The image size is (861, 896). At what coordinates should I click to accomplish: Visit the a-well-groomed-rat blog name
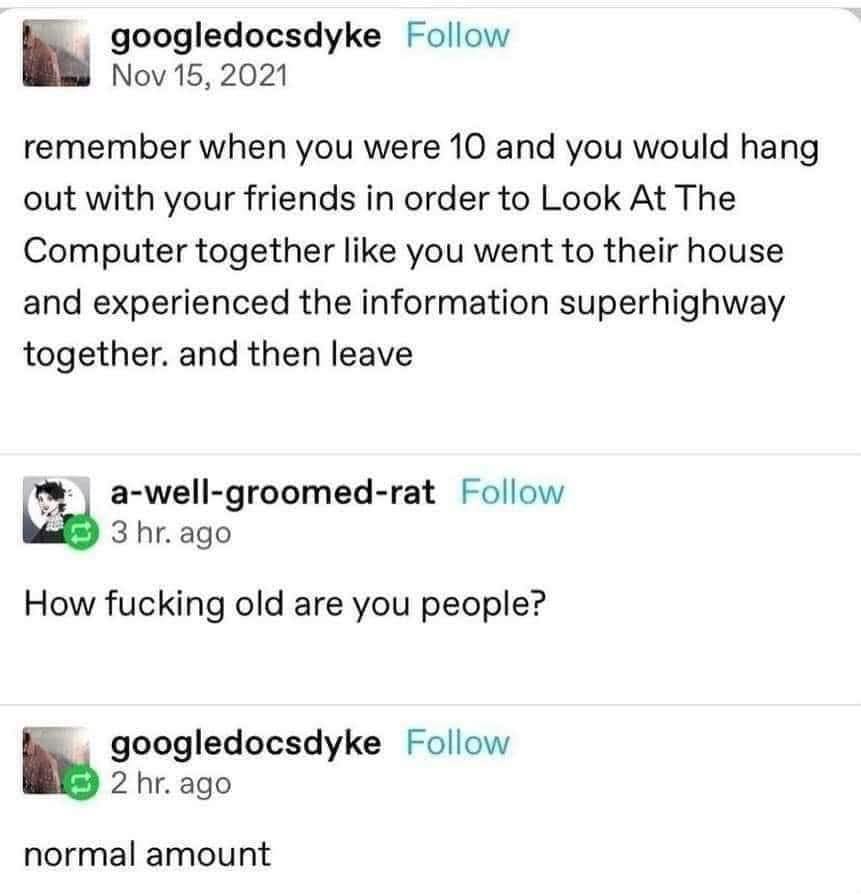[x=273, y=493]
